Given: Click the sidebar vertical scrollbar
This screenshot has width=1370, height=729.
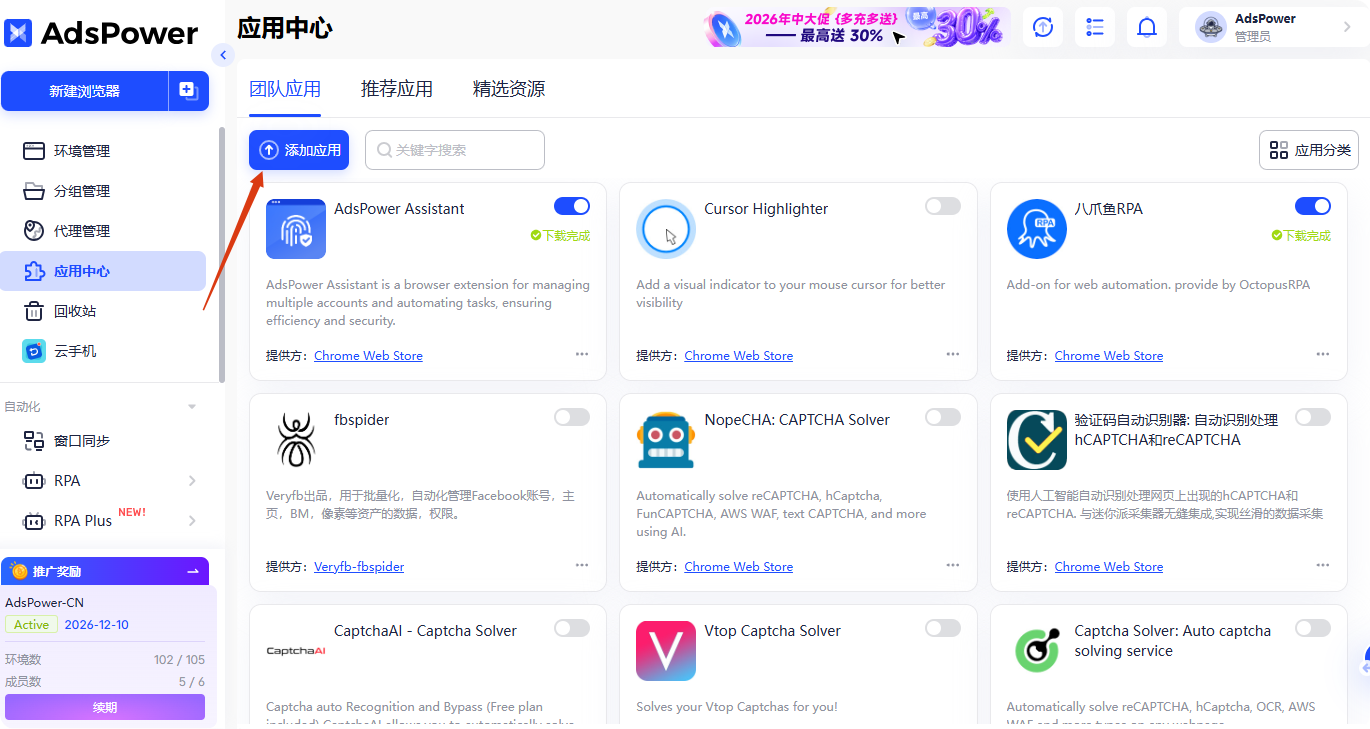Looking at the screenshot, I should click(222, 255).
